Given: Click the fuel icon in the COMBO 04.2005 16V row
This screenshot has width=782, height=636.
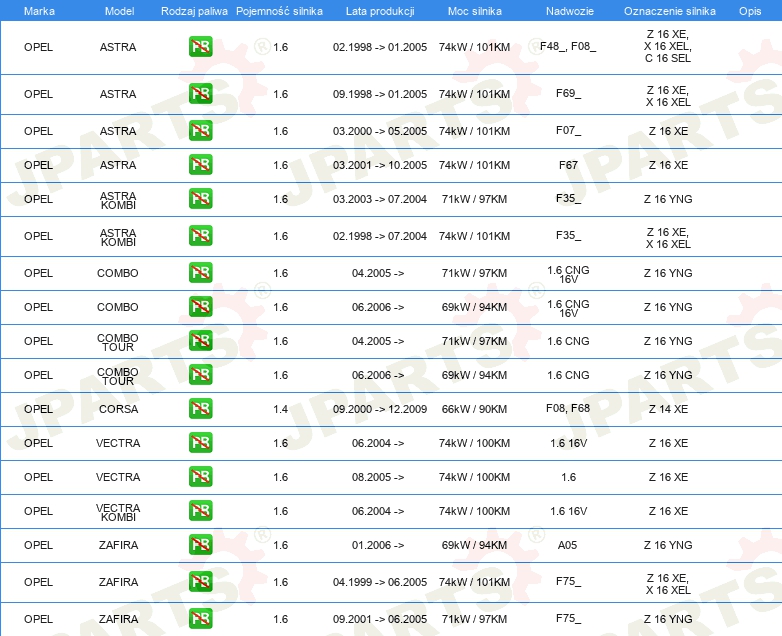Looking at the screenshot, I should point(200,272).
